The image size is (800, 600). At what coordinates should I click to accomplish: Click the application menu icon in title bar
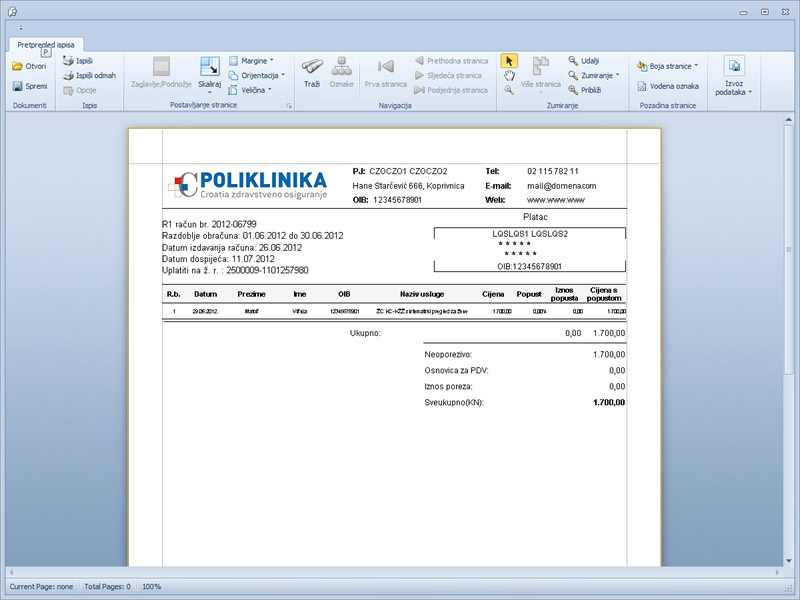[x=13, y=11]
